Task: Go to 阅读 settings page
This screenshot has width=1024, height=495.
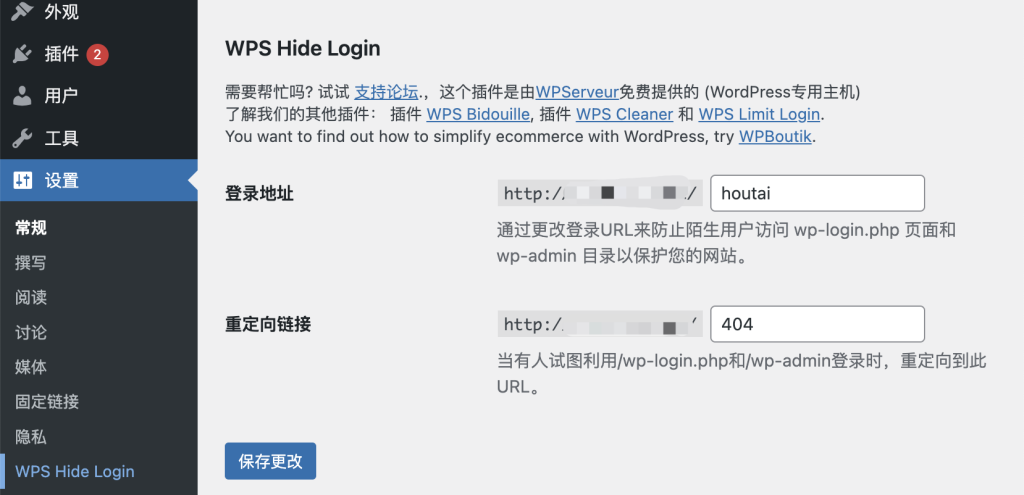Action: click(x=31, y=298)
